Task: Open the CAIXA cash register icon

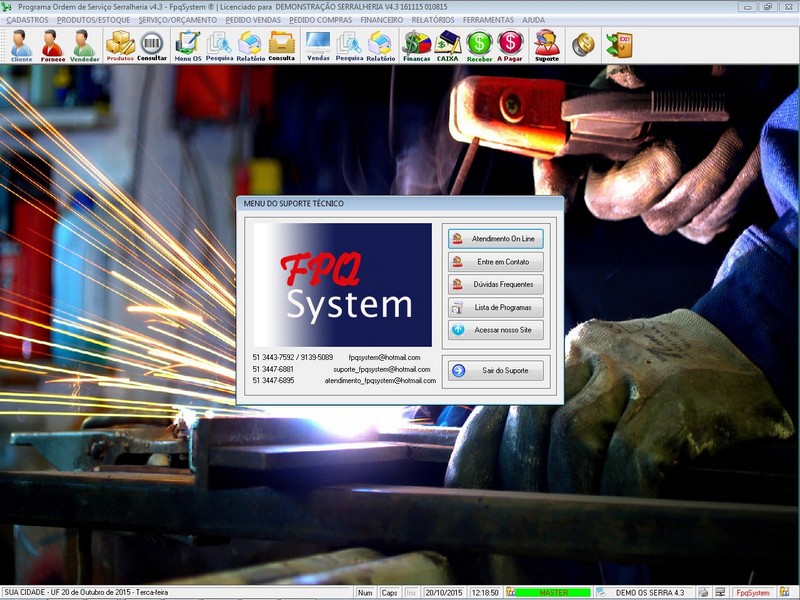Action: click(x=447, y=45)
